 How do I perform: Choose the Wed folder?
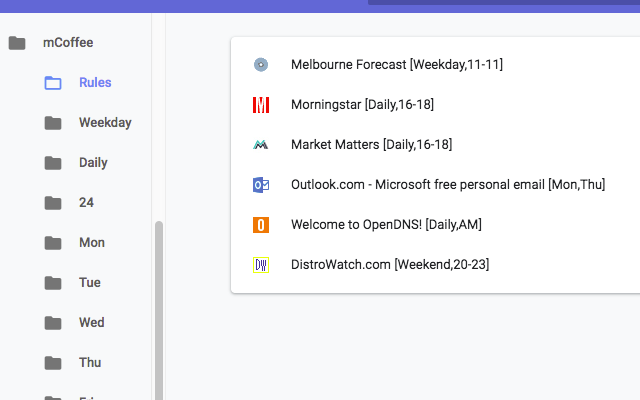coord(91,323)
